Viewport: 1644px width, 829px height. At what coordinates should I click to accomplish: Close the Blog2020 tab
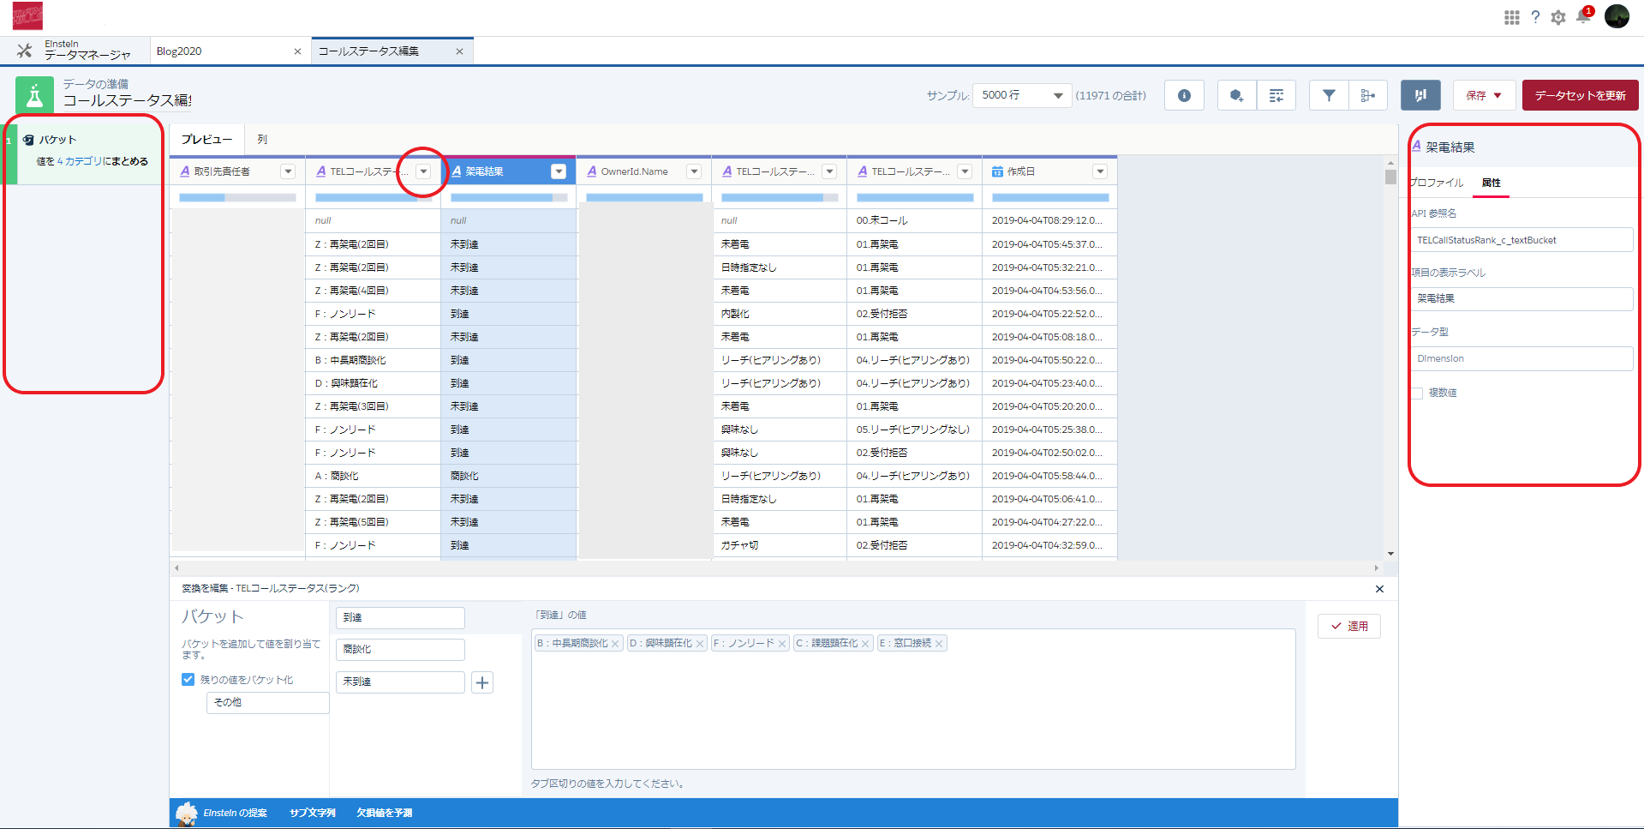297,52
